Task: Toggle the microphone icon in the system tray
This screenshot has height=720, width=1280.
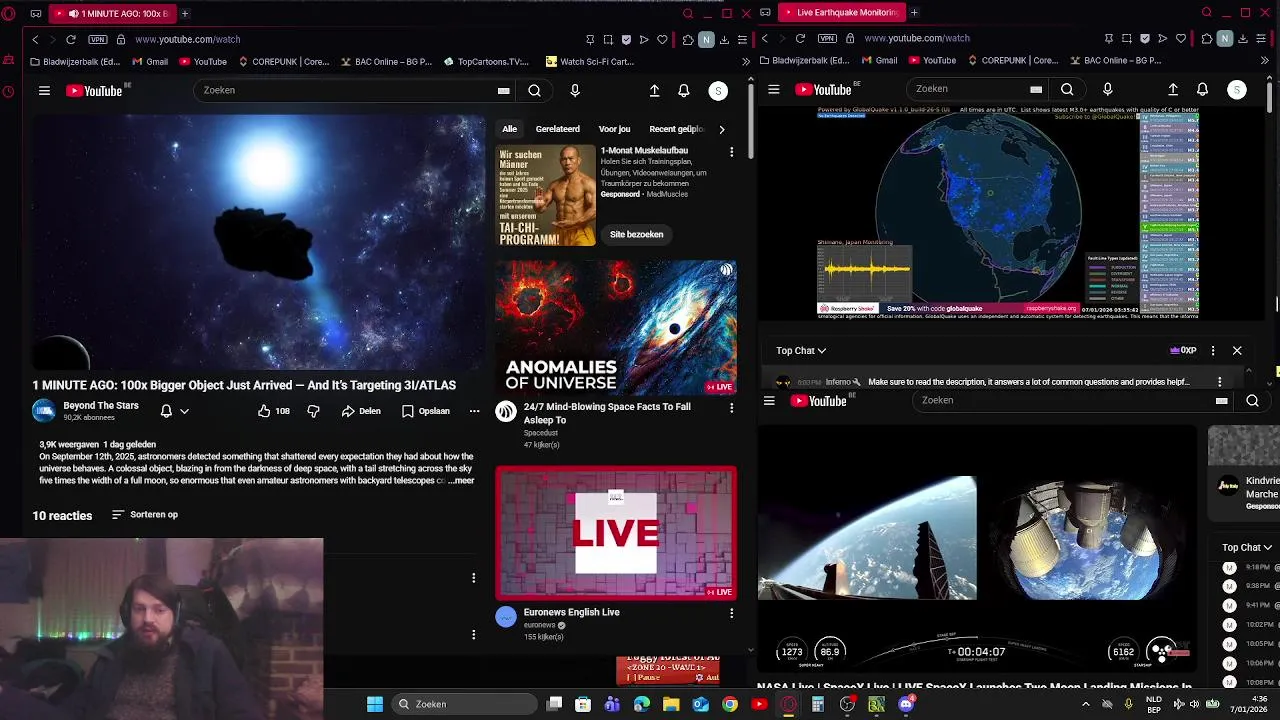Action: coord(1129,704)
